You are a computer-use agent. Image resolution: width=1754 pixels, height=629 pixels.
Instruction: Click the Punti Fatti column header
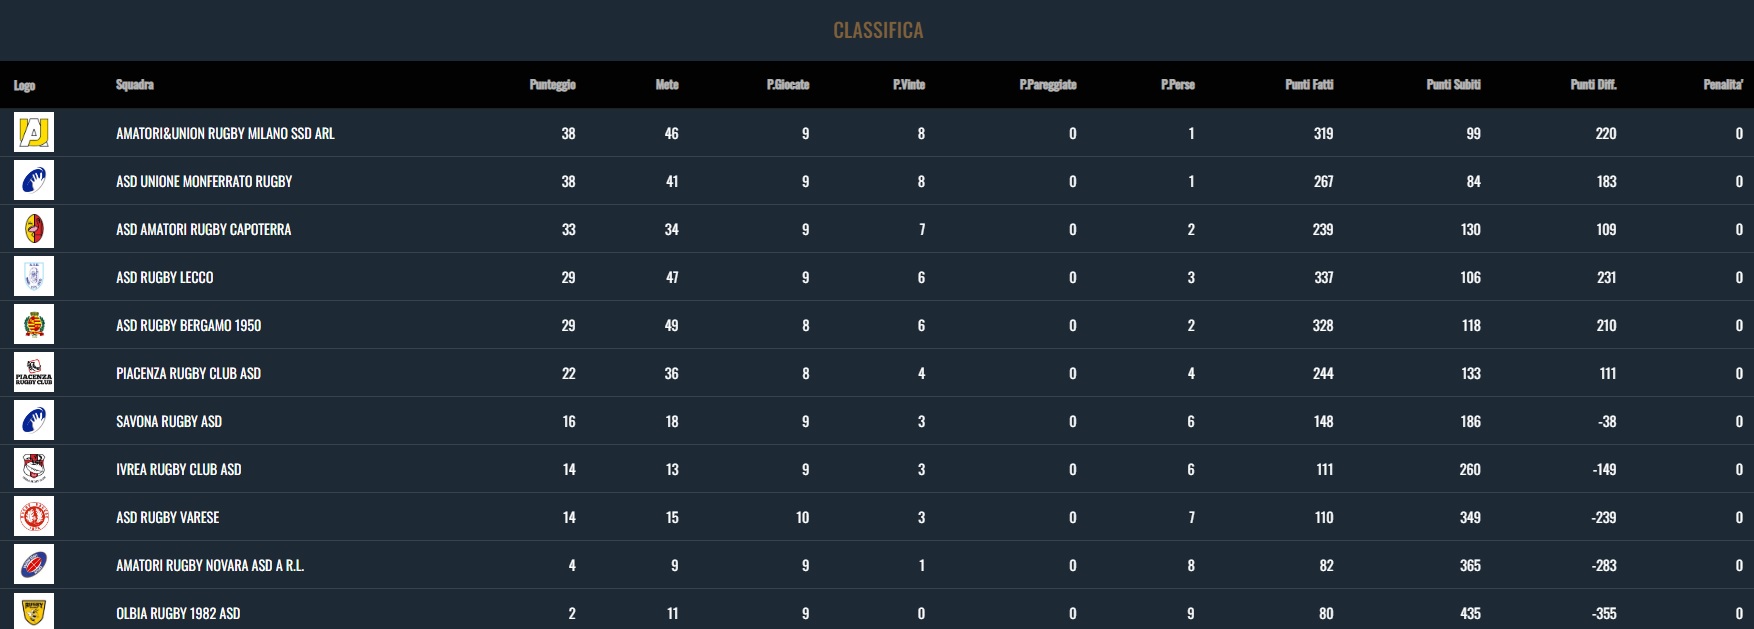[x=1309, y=85]
